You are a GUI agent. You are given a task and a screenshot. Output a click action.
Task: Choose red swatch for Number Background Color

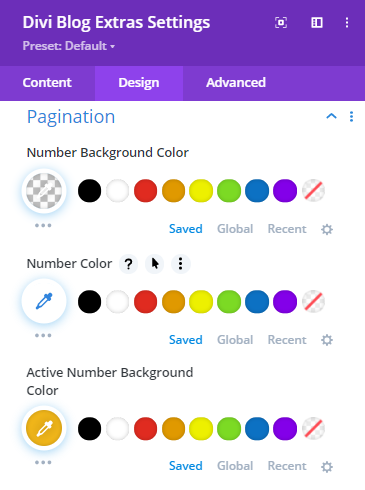coord(145,191)
